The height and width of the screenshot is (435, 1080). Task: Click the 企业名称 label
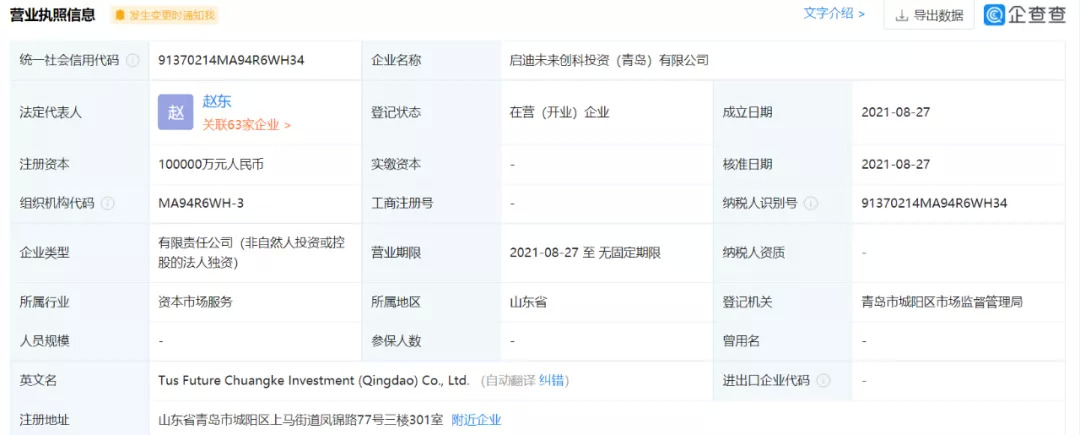[396, 61]
